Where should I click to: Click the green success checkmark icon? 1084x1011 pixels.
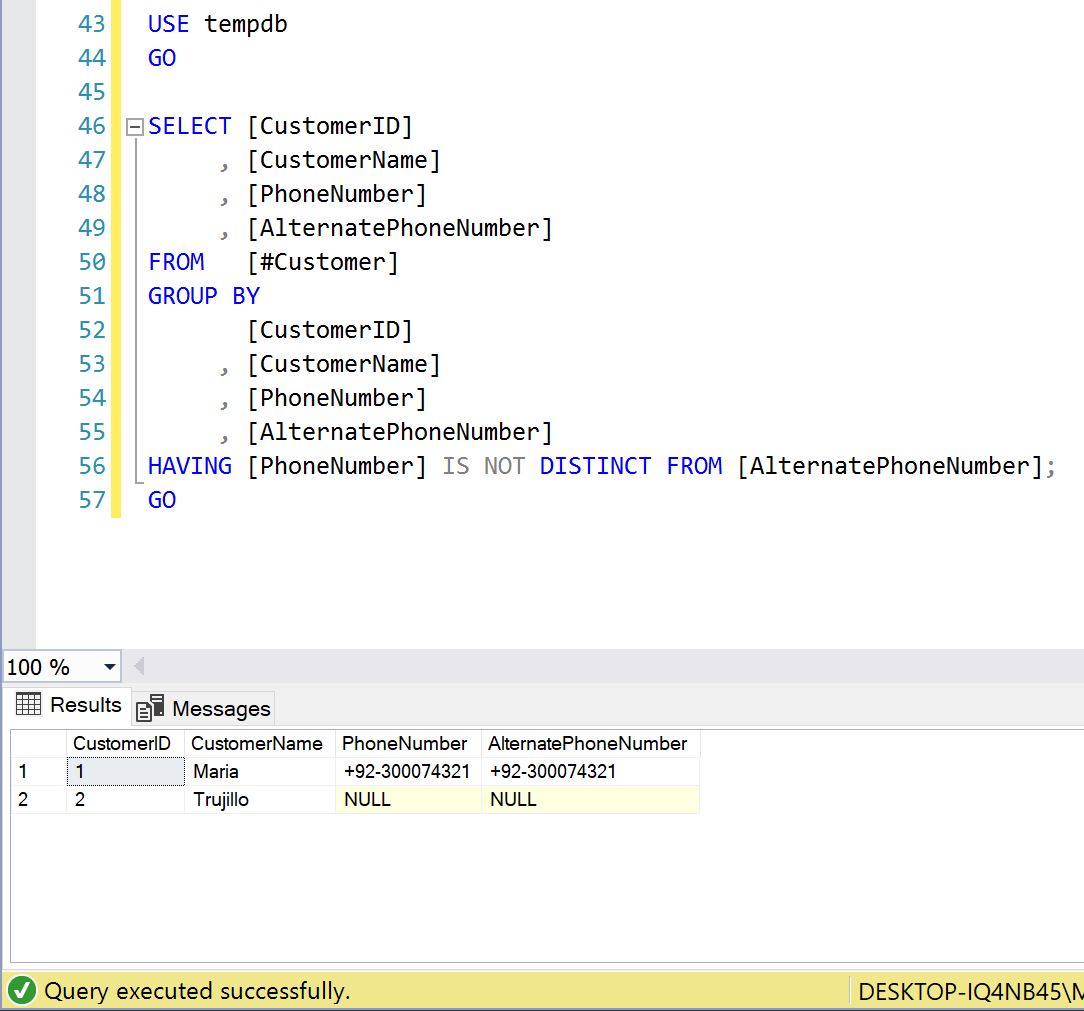pos(22,991)
